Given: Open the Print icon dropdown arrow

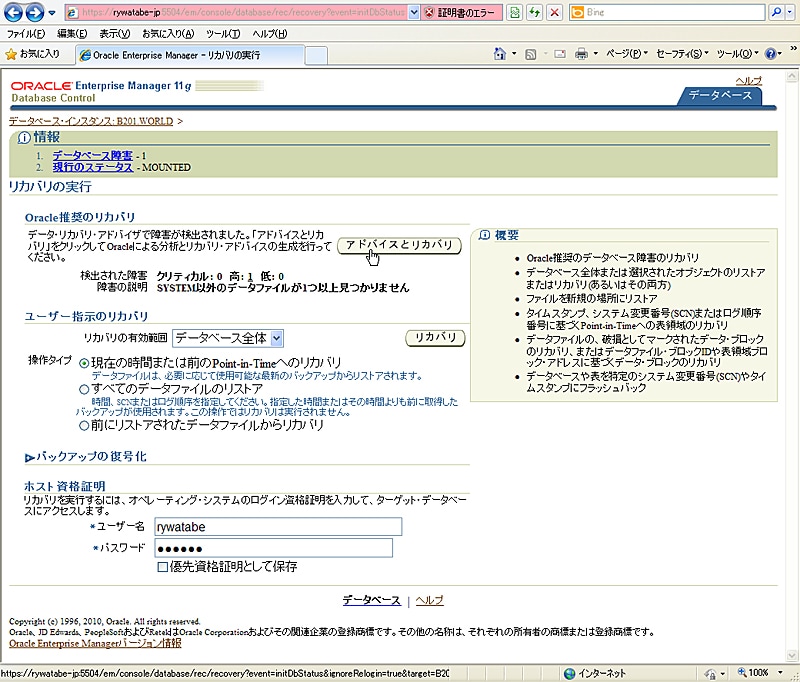Looking at the screenshot, I should [595, 54].
